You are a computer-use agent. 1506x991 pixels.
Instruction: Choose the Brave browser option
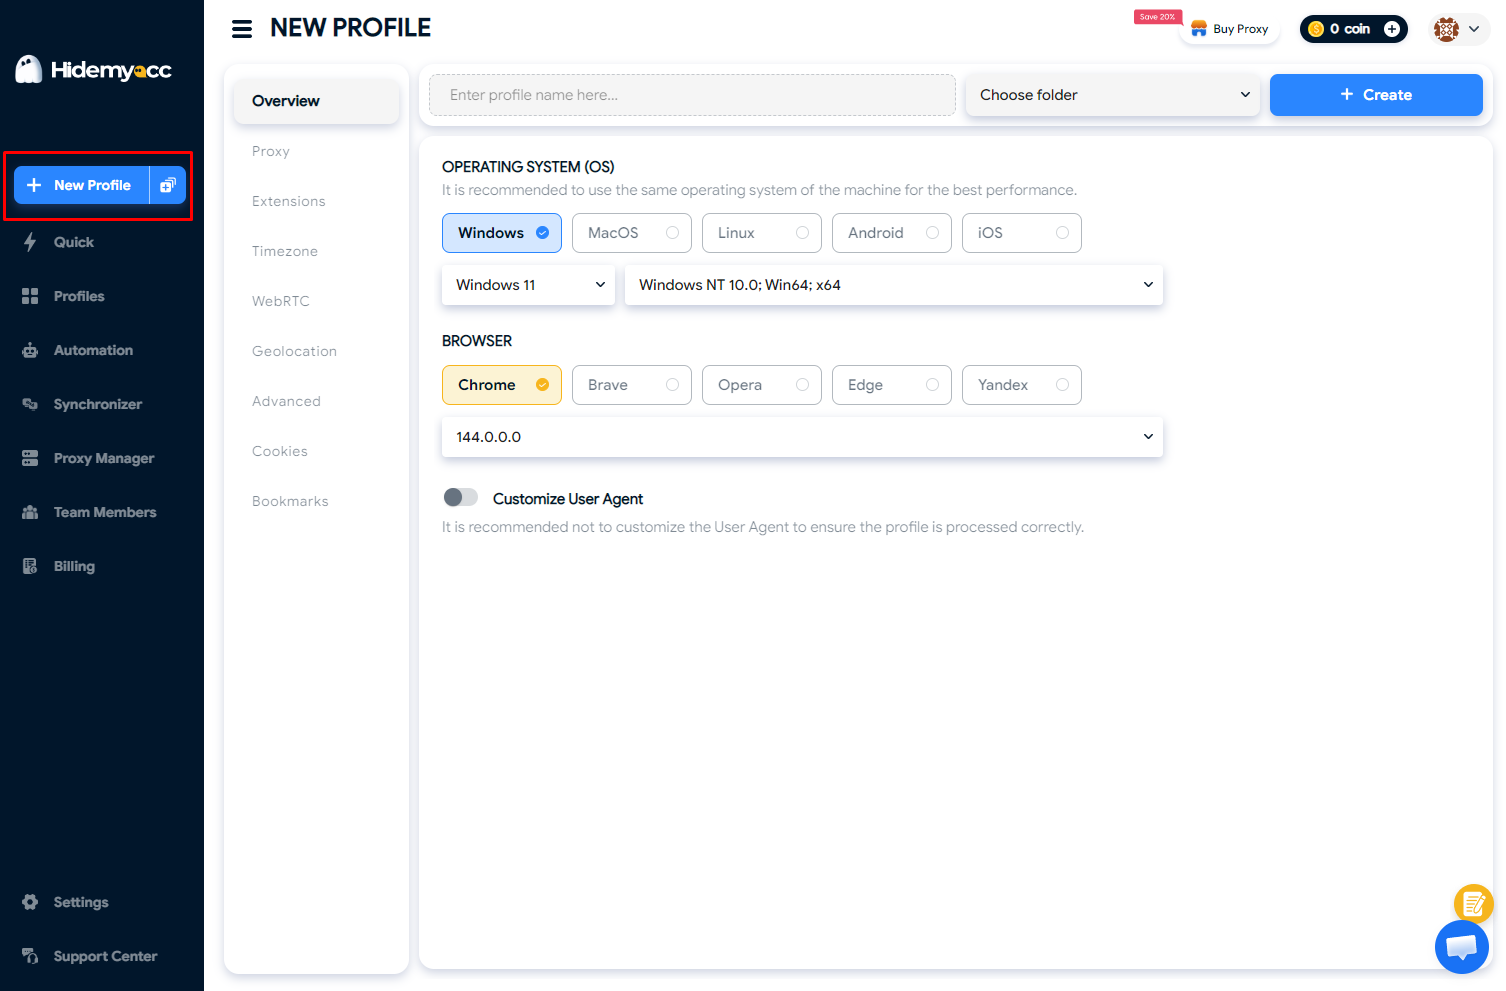[631, 385]
